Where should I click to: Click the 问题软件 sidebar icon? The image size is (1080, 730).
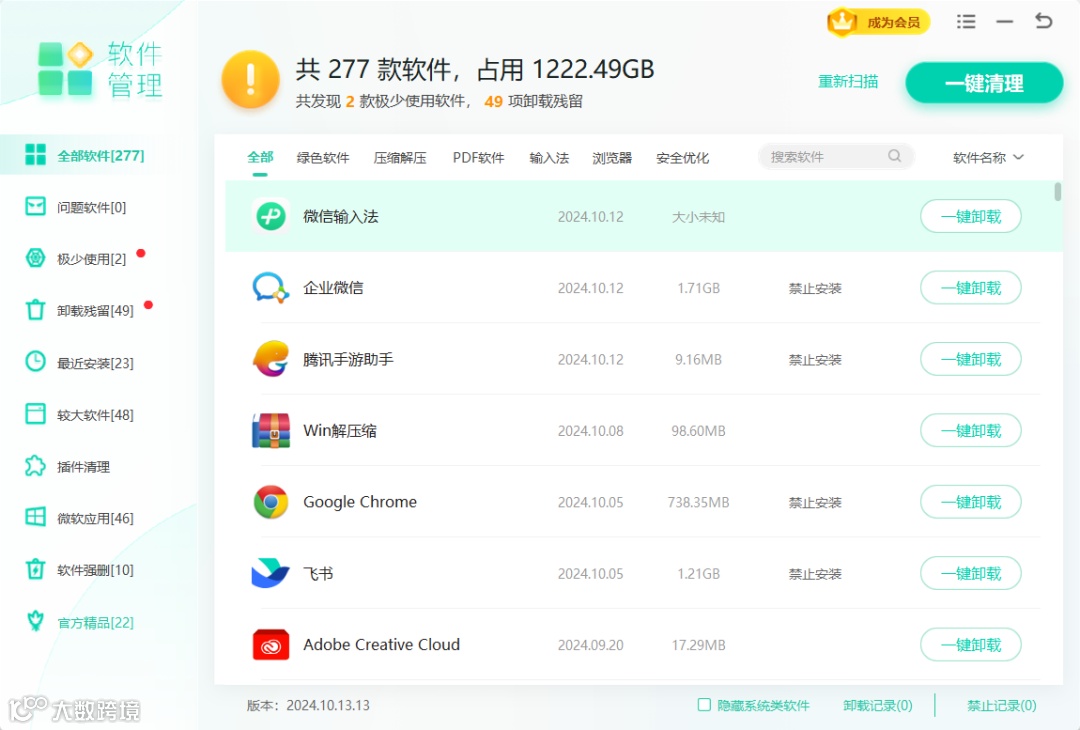[x=35, y=207]
